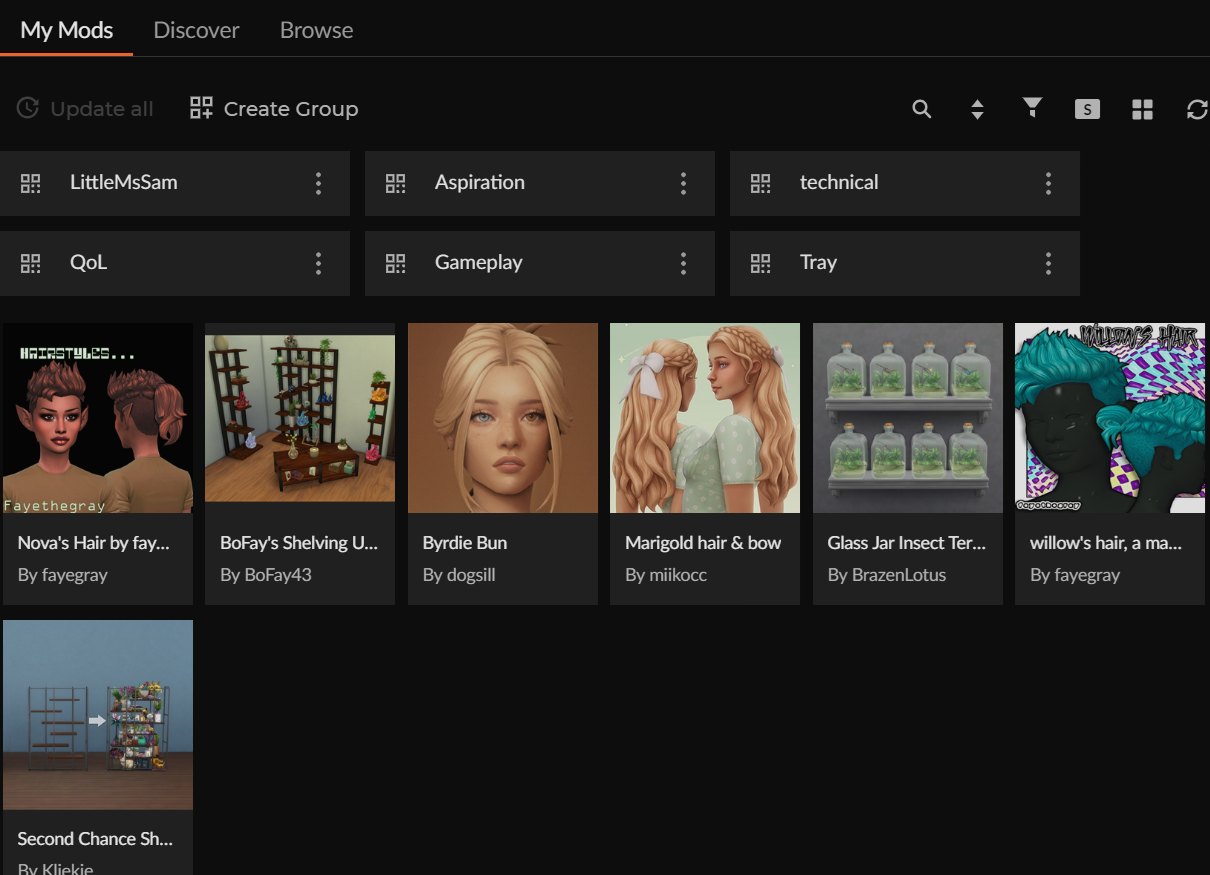
Task: Select Glass Jar Insect Terrarium thumbnail
Action: click(x=907, y=418)
